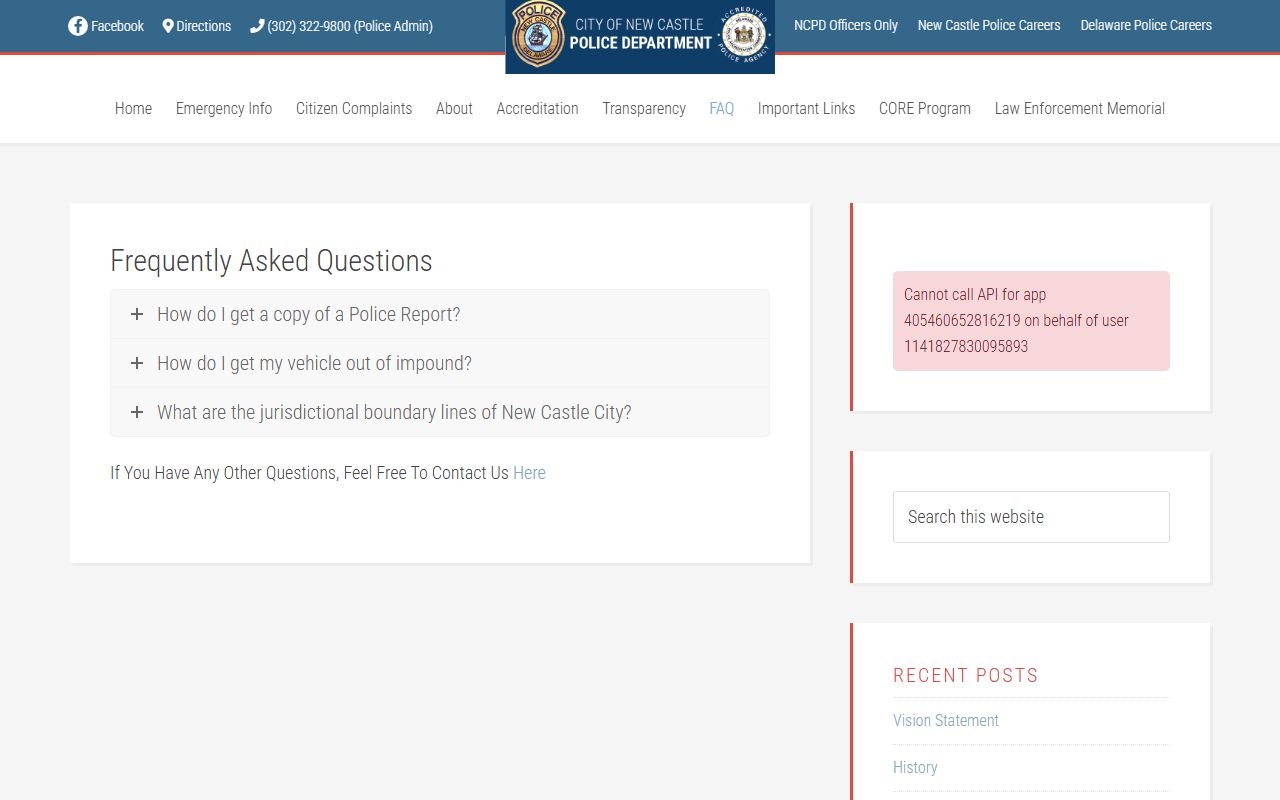Image resolution: width=1280 pixels, height=800 pixels.
Task: Click City of New Castle Police Department title
Action: [640, 34]
